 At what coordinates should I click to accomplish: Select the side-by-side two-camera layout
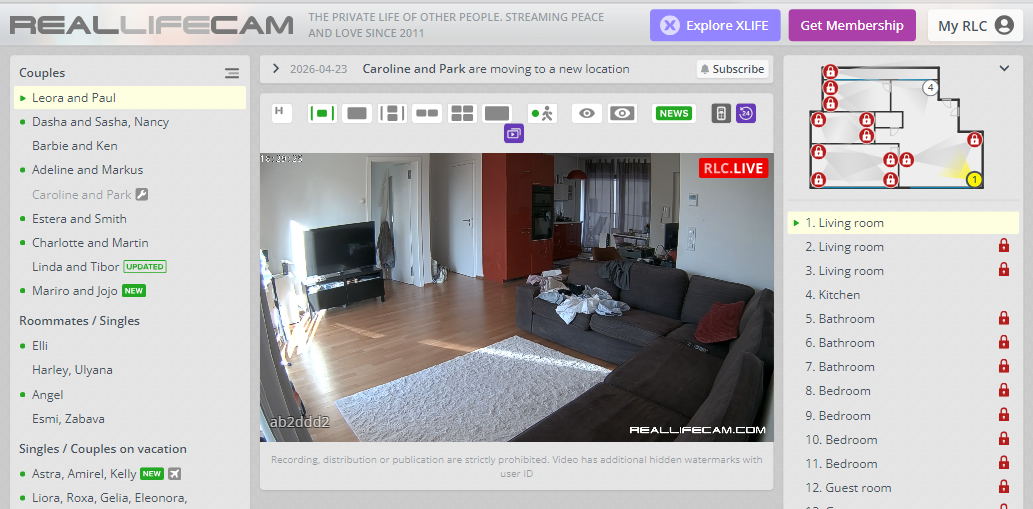click(x=427, y=113)
